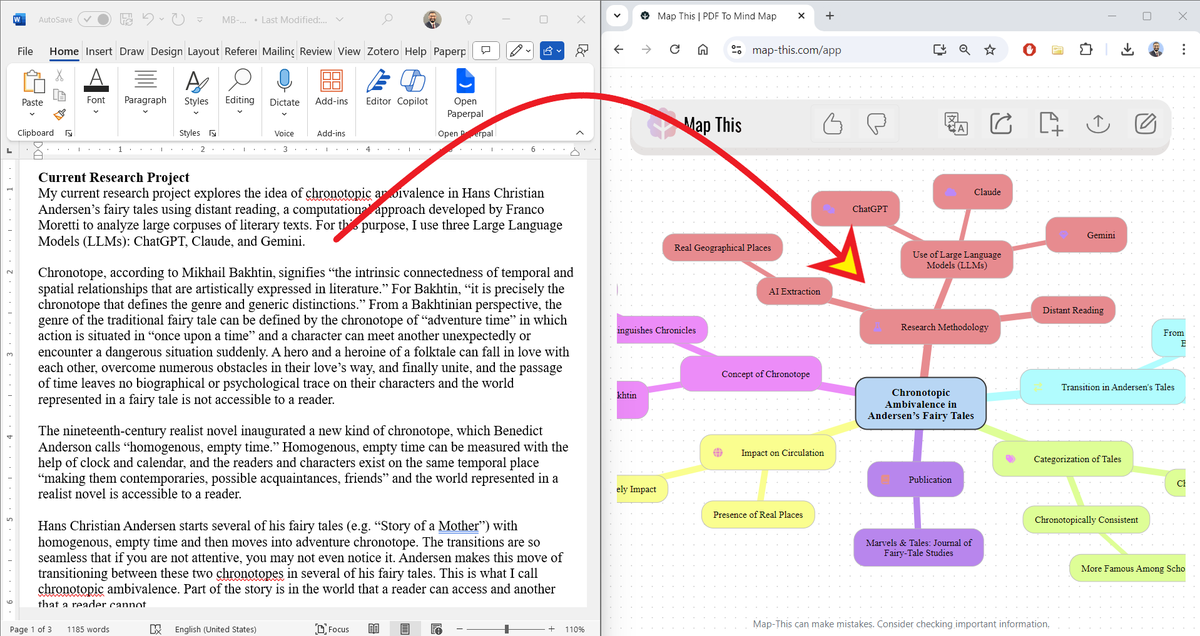Switch to the Layout ribbon tab

(203, 51)
